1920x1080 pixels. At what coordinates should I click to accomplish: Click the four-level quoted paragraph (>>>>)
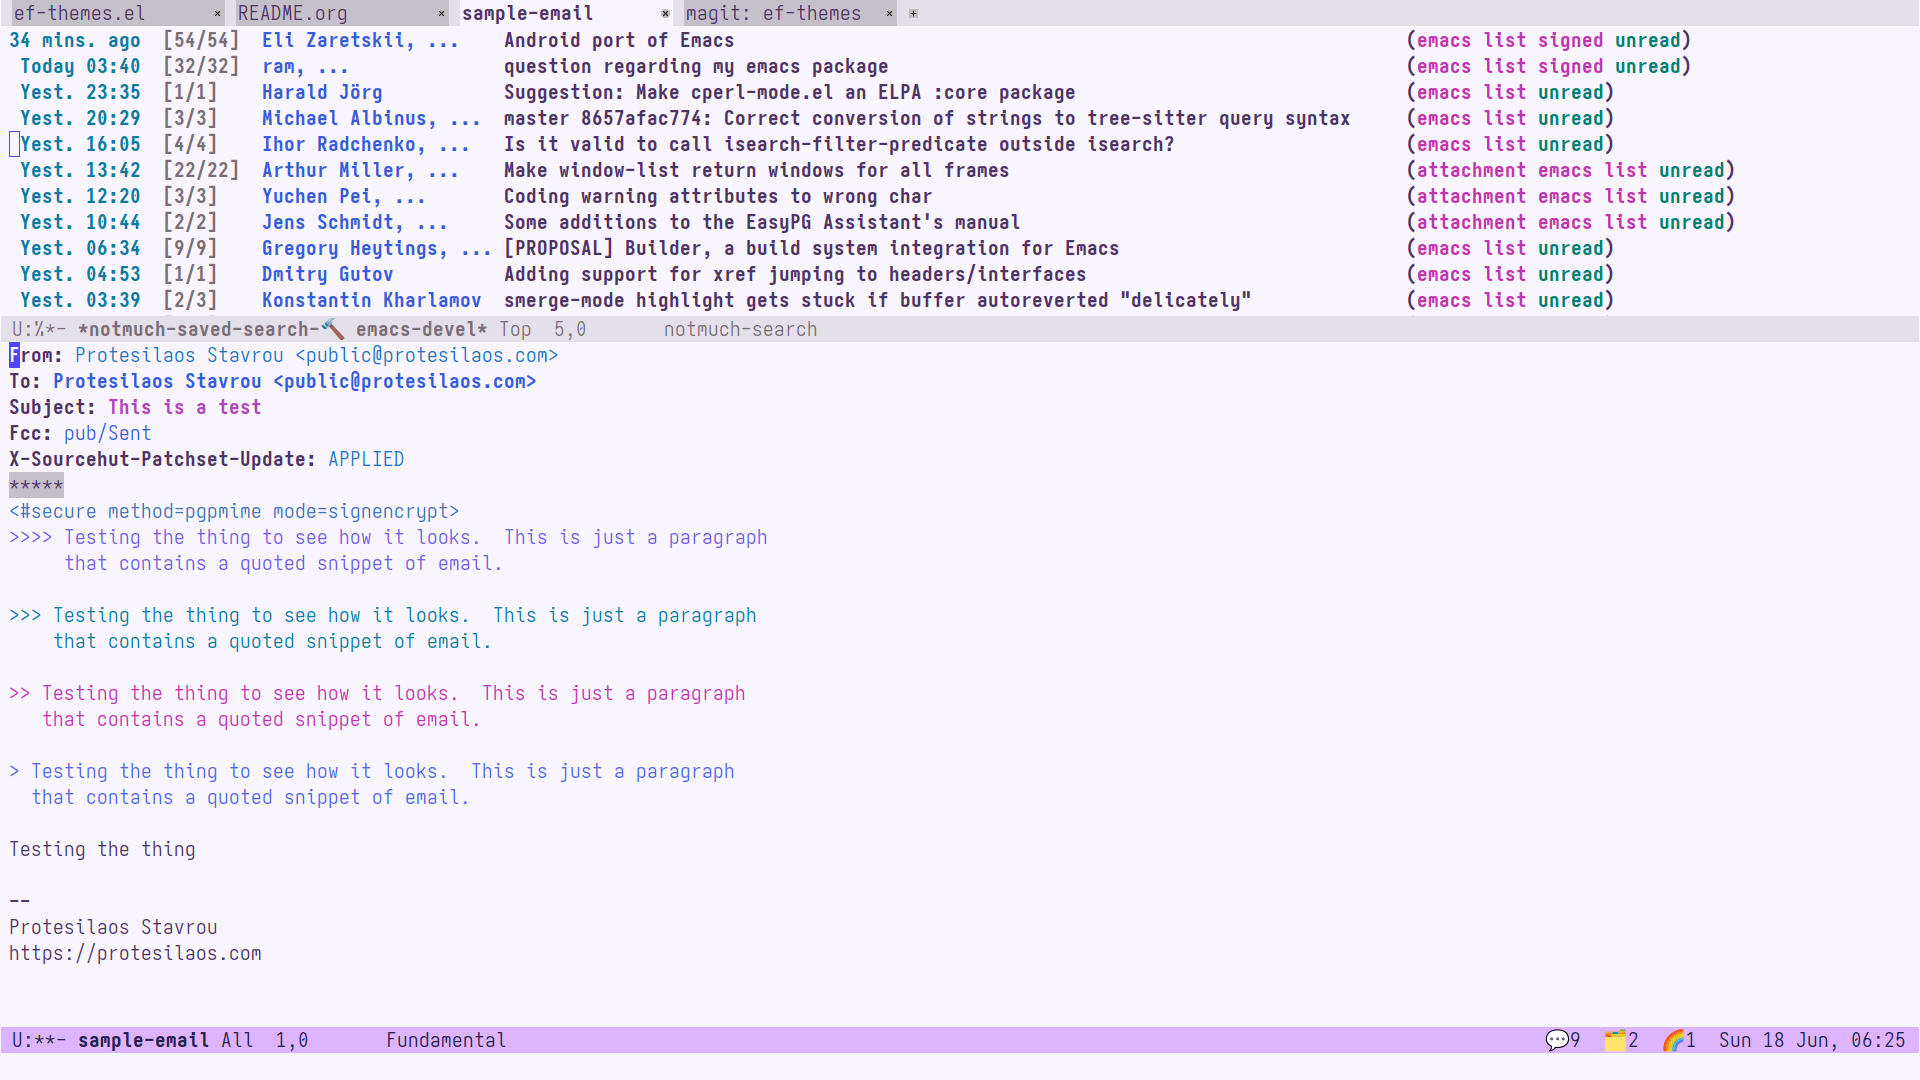click(389, 550)
